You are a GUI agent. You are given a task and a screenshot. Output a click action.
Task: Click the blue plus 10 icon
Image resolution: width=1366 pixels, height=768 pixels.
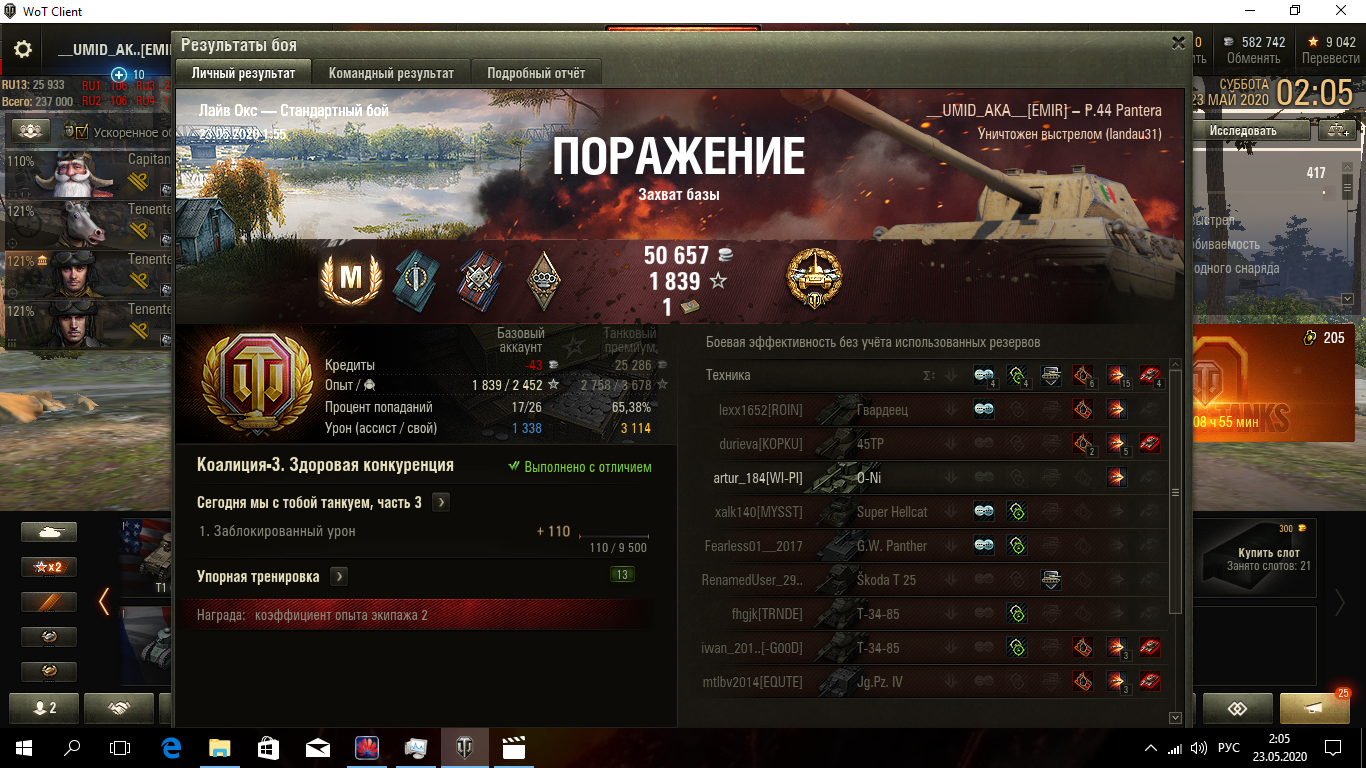[x=119, y=75]
